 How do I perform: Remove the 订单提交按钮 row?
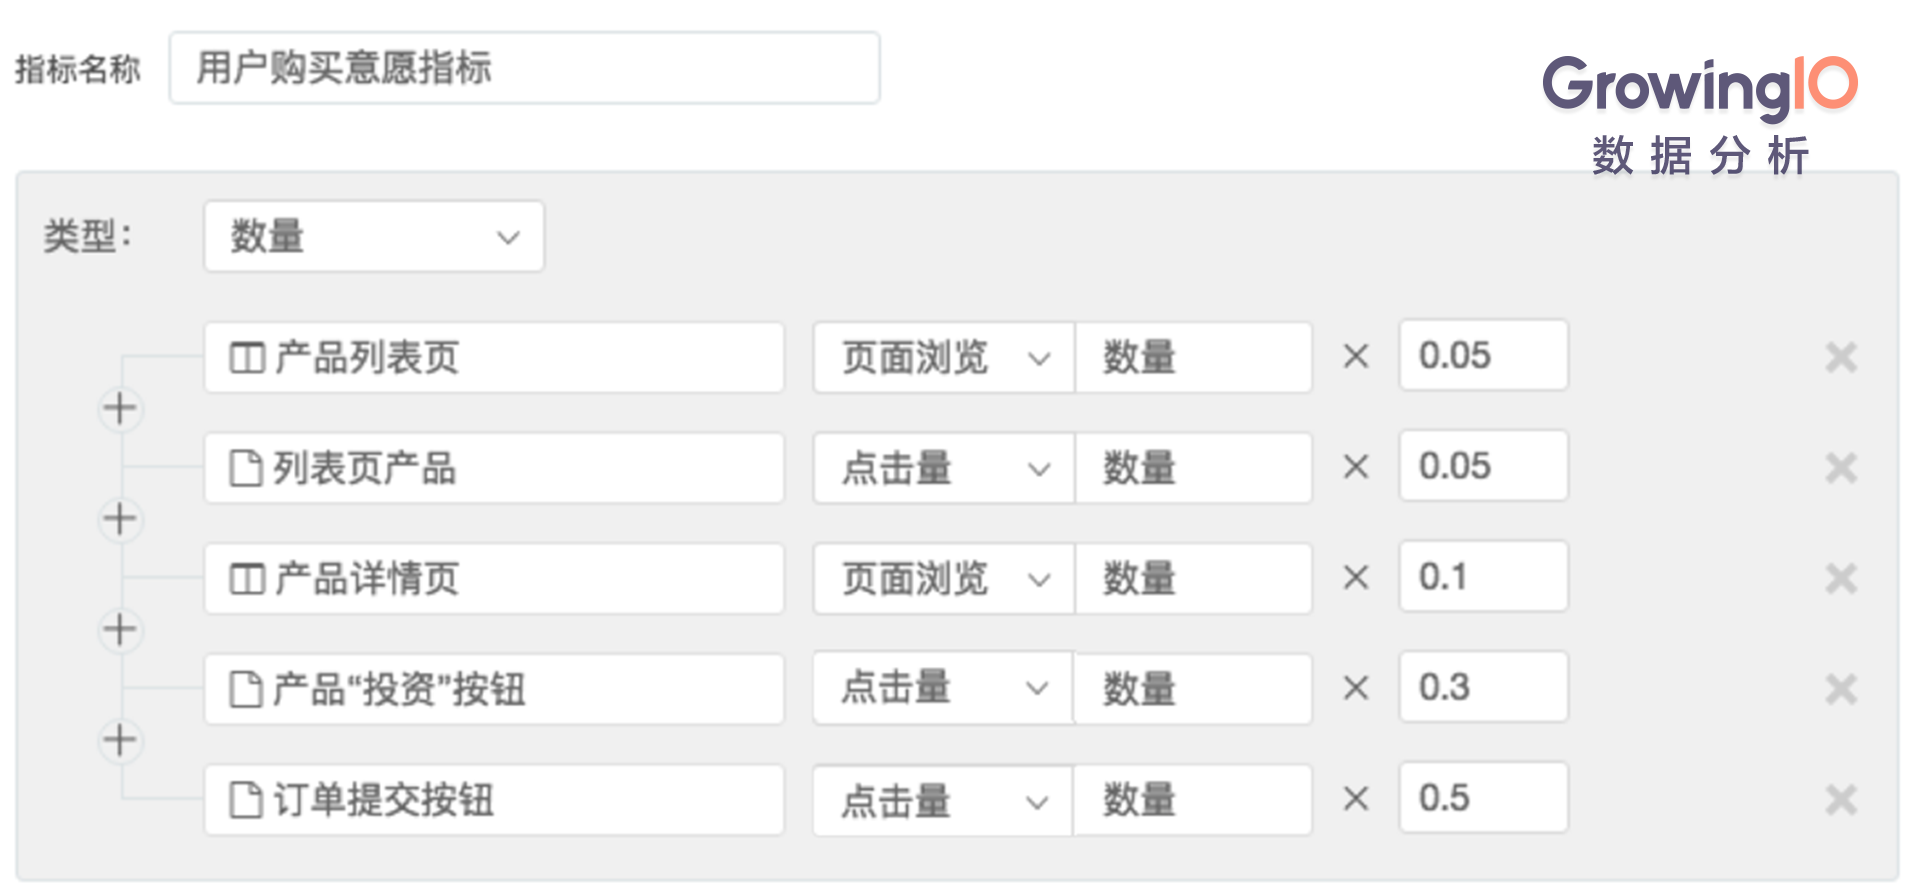1841,800
